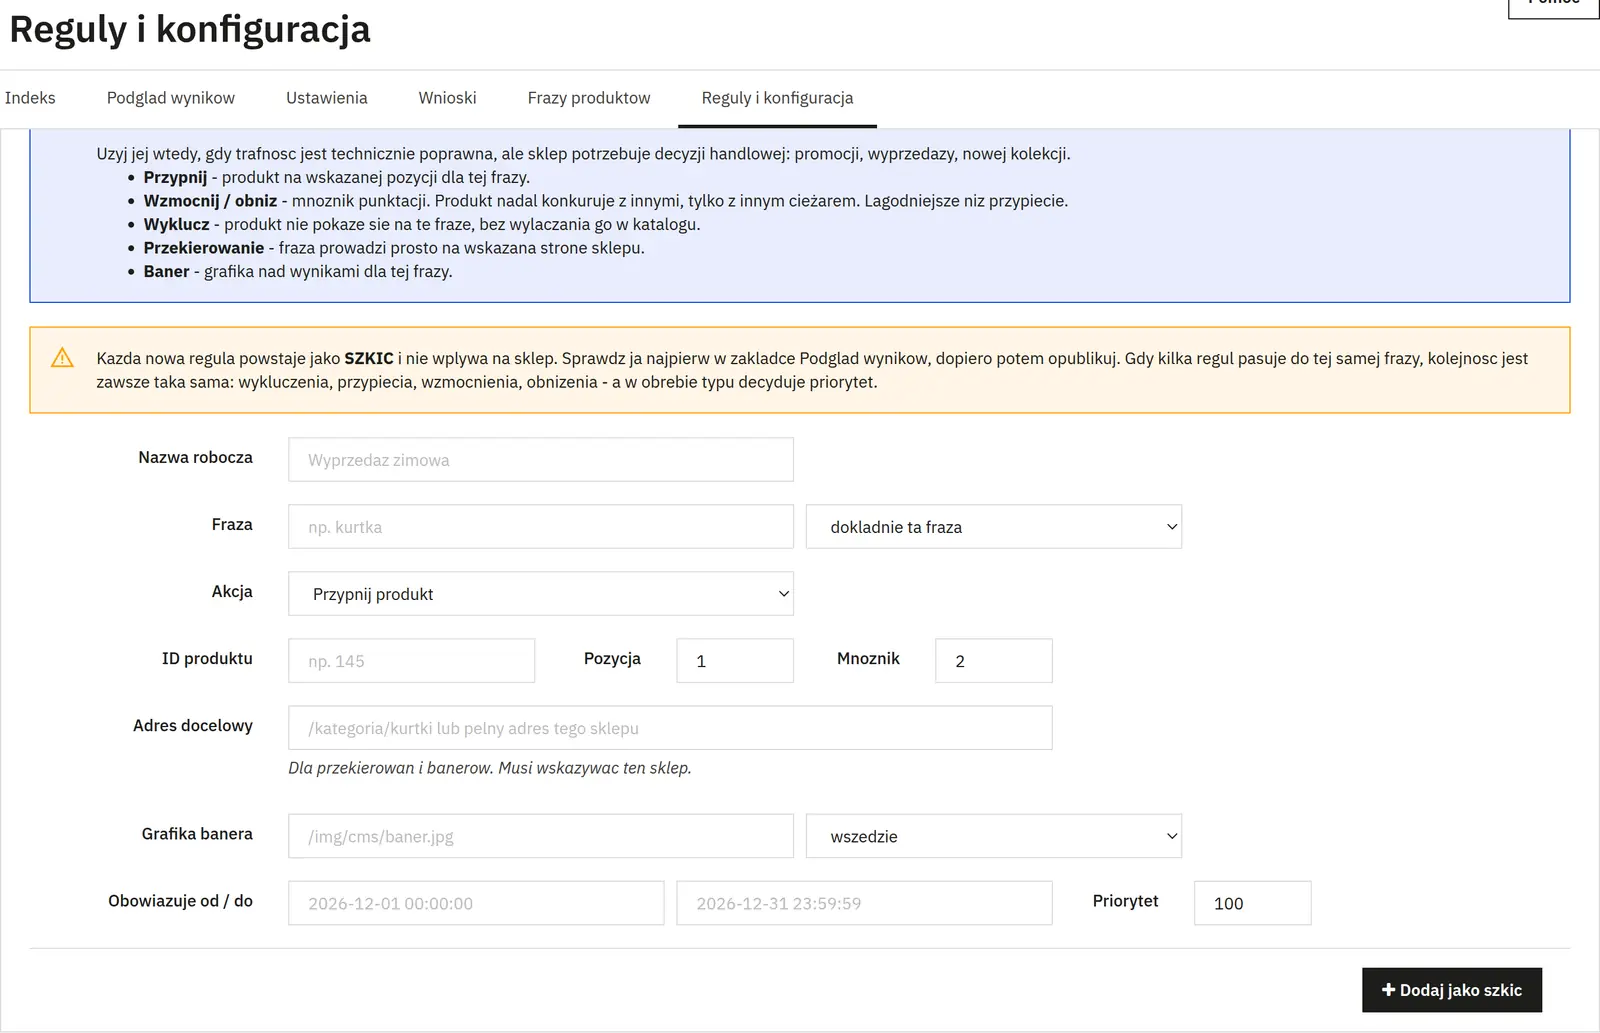The image size is (1600, 1033).
Task: Open the Podglad wynikow tab
Action: (171, 98)
